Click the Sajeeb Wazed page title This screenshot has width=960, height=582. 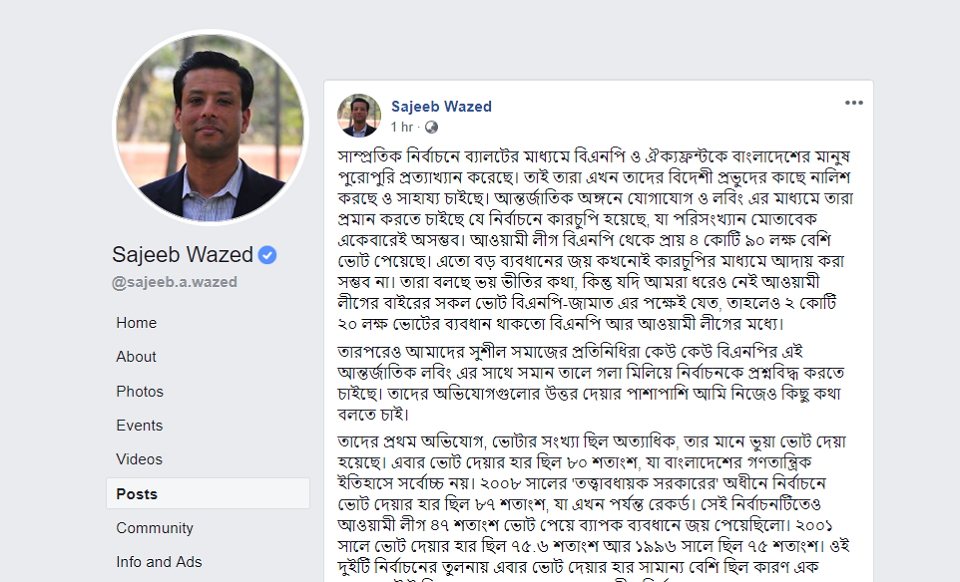click(x=182, y=255)
